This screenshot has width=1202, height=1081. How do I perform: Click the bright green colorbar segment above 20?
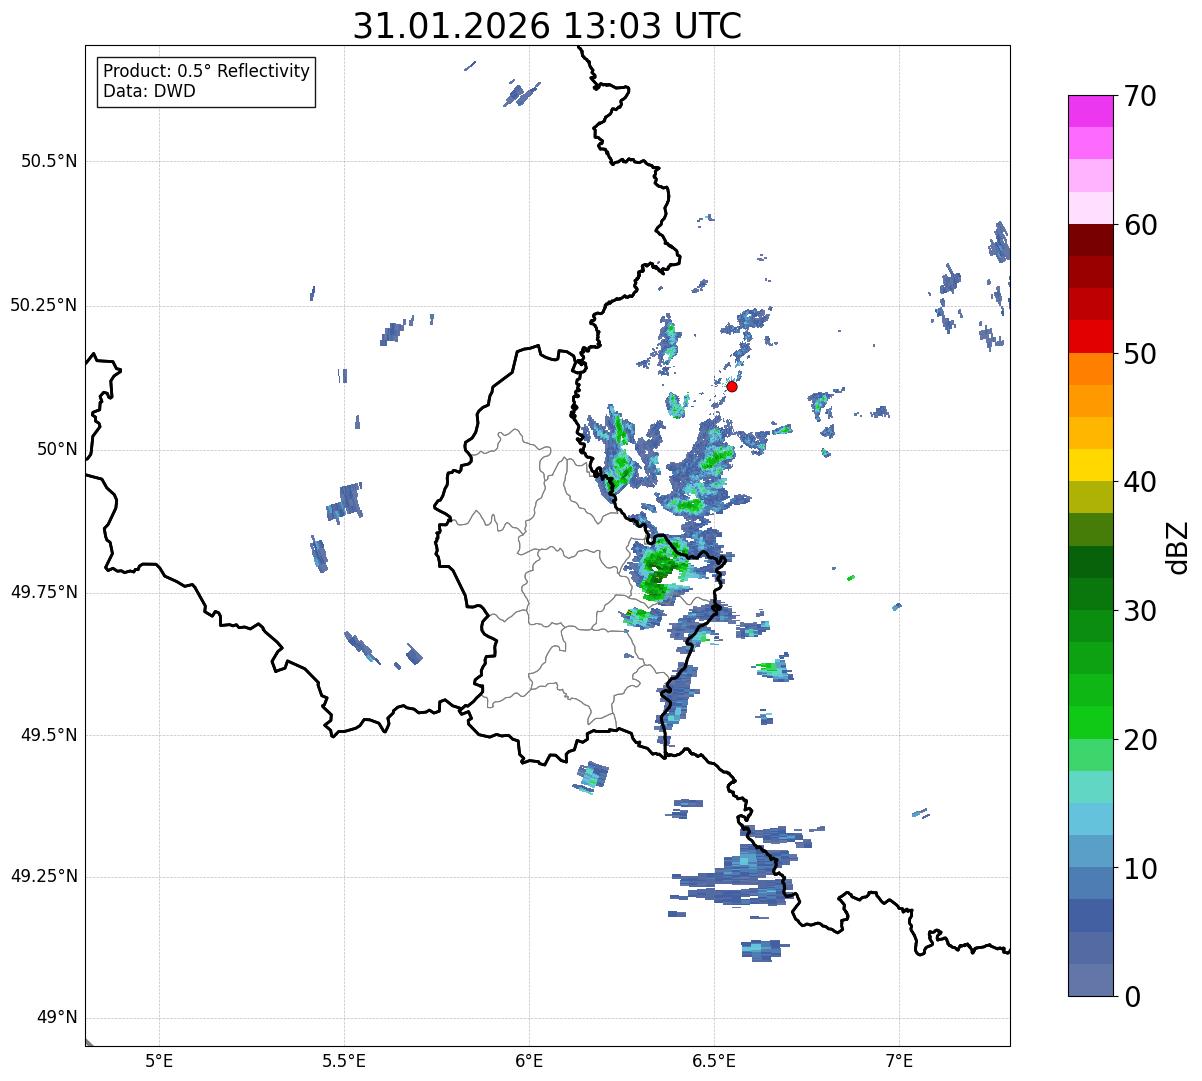tap(1091, 723)
